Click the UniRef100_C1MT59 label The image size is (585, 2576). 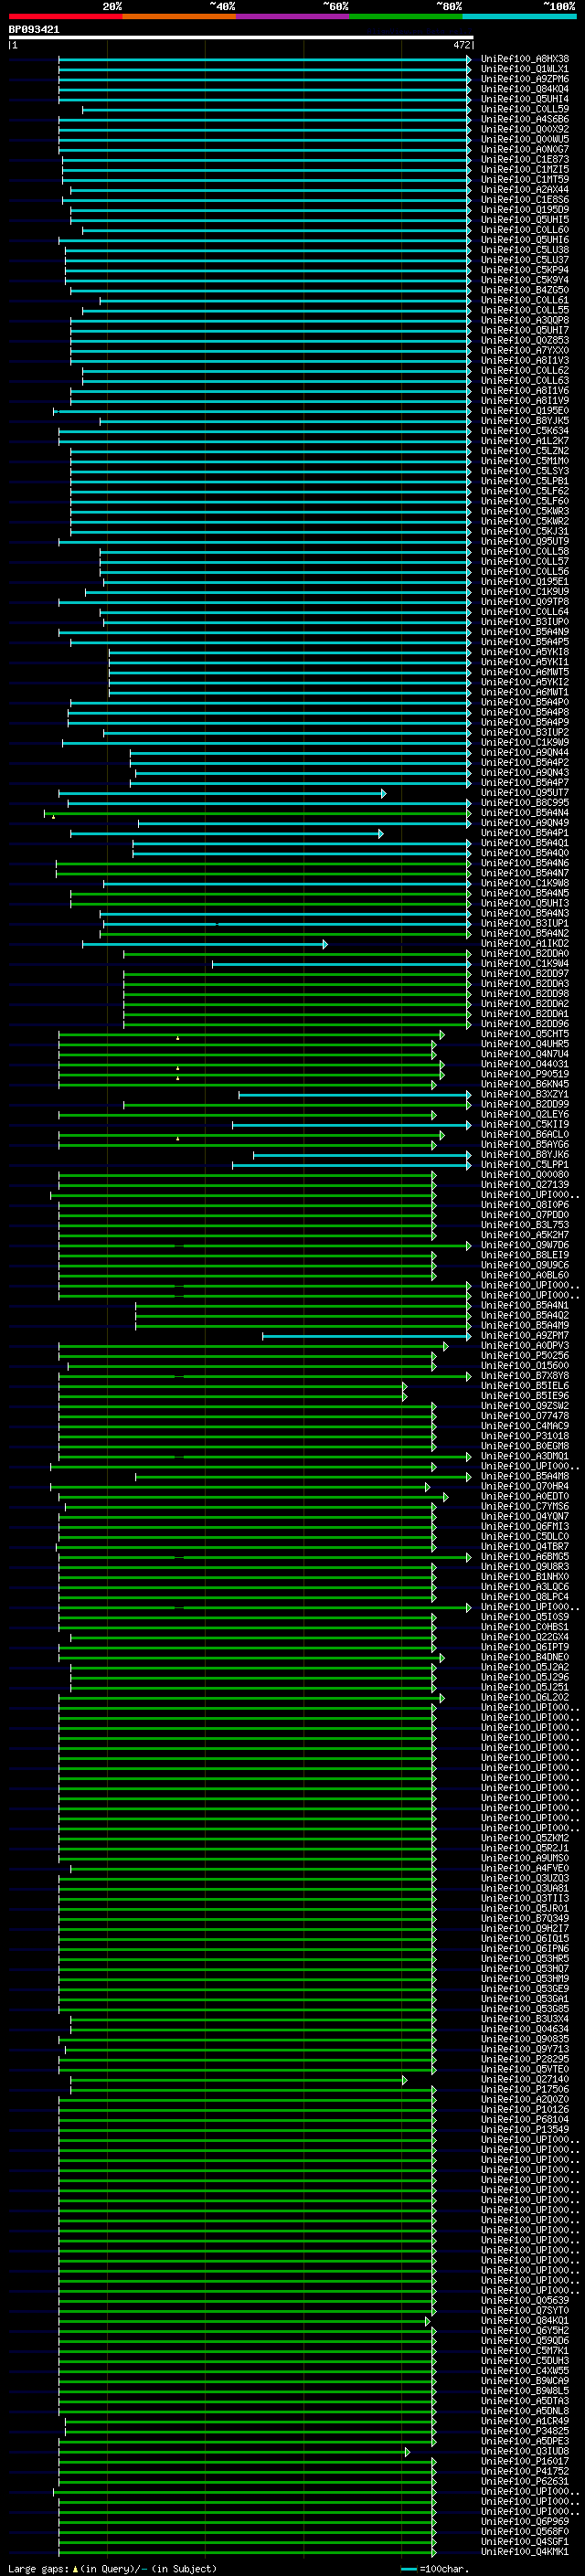525,180
